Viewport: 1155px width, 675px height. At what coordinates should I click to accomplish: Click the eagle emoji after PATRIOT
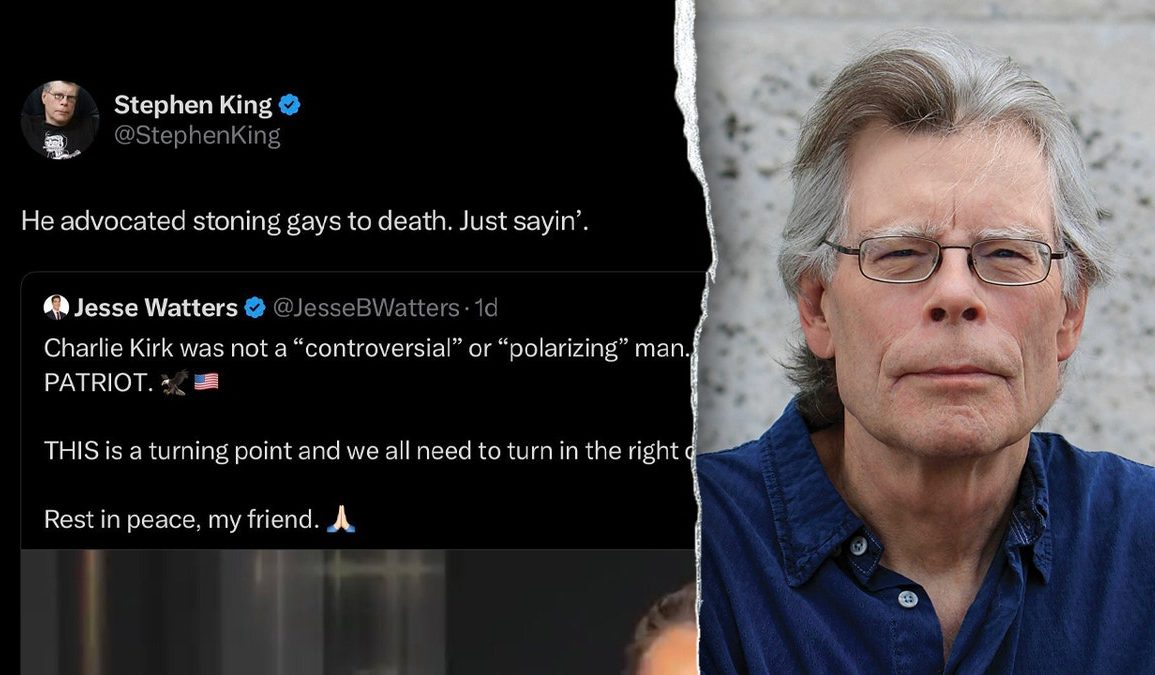[x=175, y=382]
